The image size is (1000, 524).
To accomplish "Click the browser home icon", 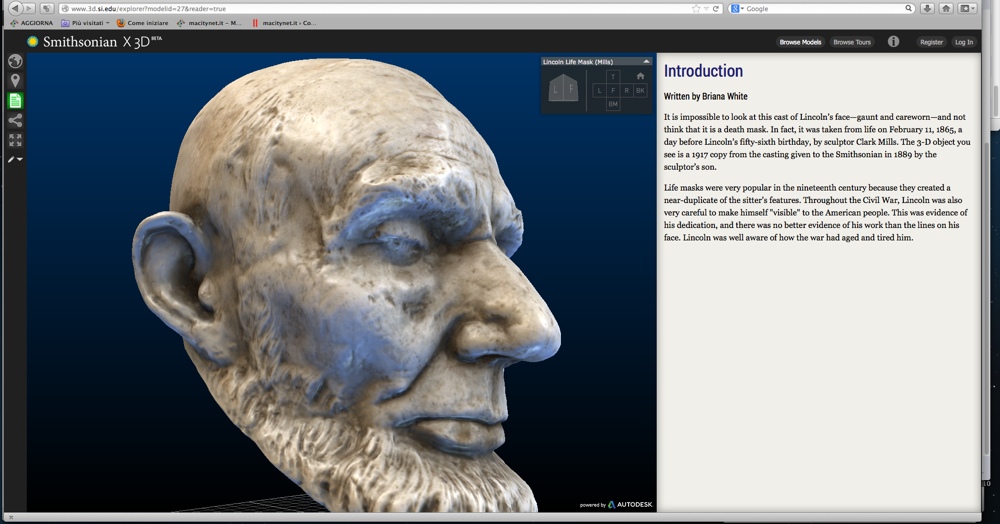I will 946,8.
